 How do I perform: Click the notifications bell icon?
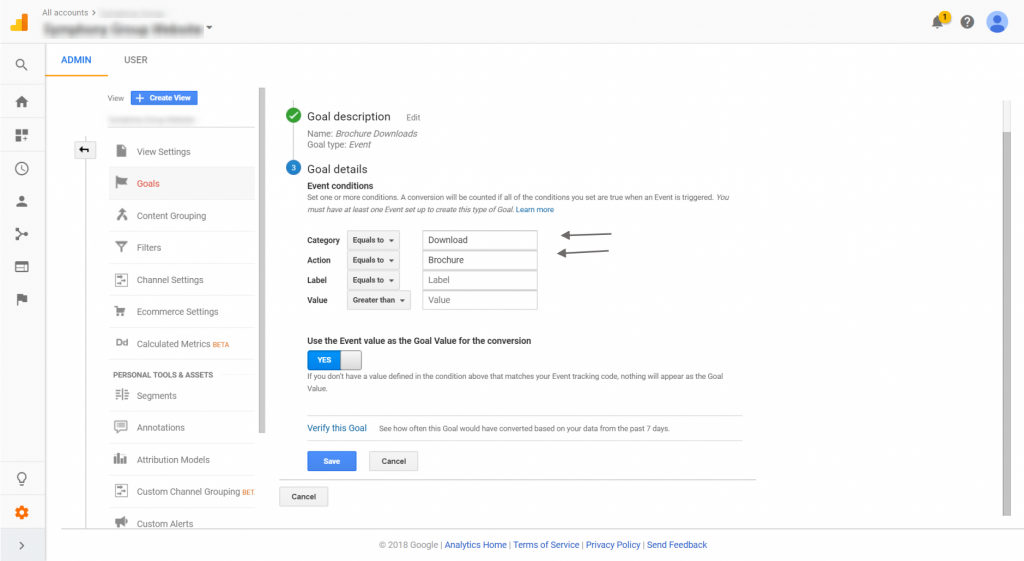coord(938,22)
